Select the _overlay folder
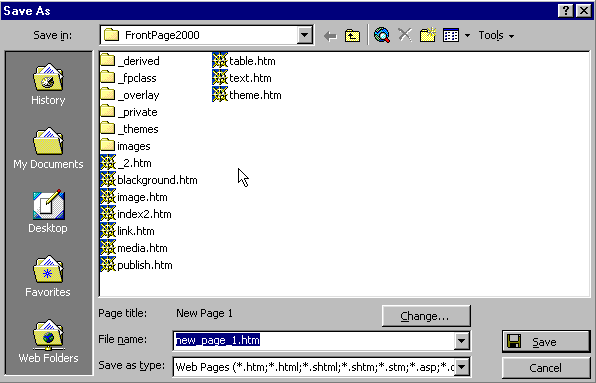Screen dimensions: 596x383 (x=130, y=95)
